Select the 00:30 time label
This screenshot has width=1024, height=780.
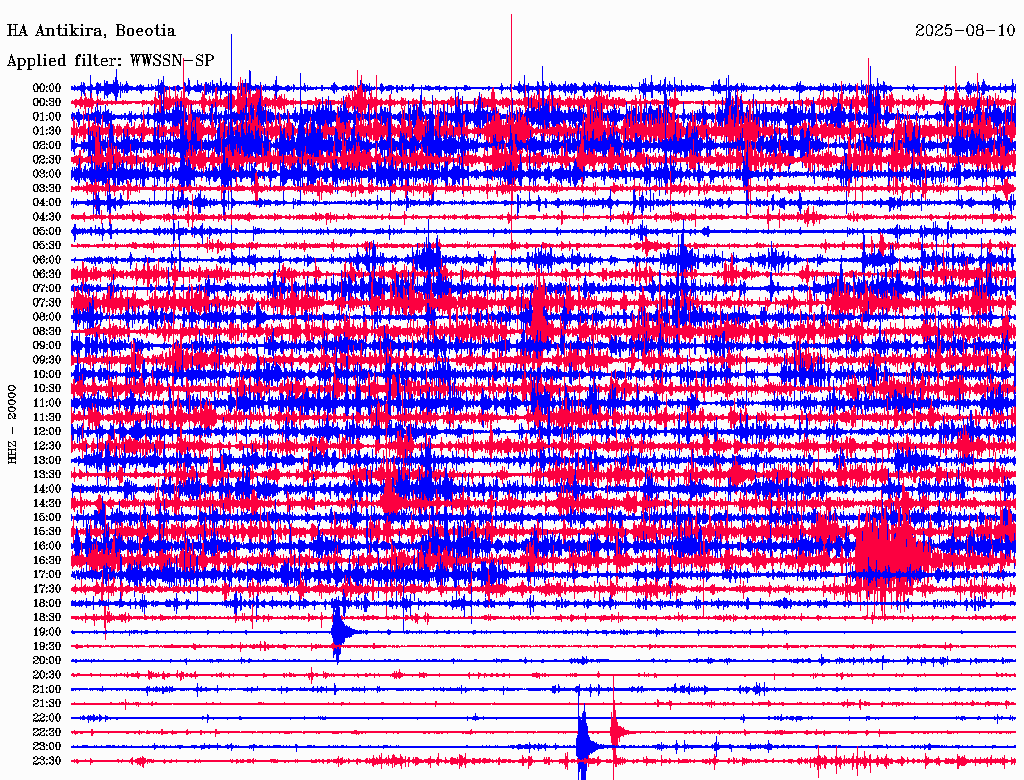coord(46,102)
